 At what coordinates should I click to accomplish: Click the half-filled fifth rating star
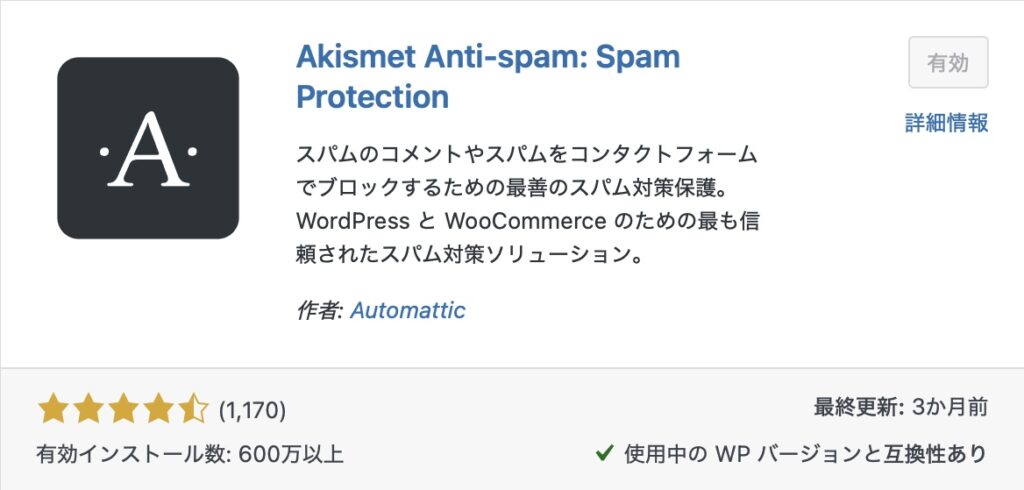click(193, 408)
